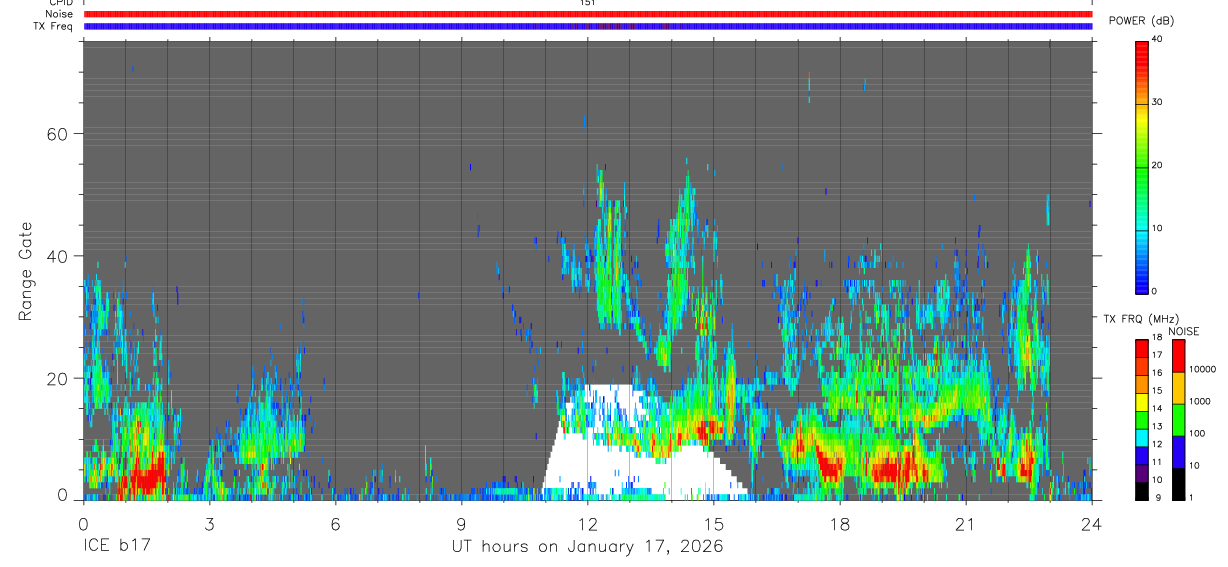Click the NOISE legend title above its colorbar

pyautogui.click(x=1184, y=331)
